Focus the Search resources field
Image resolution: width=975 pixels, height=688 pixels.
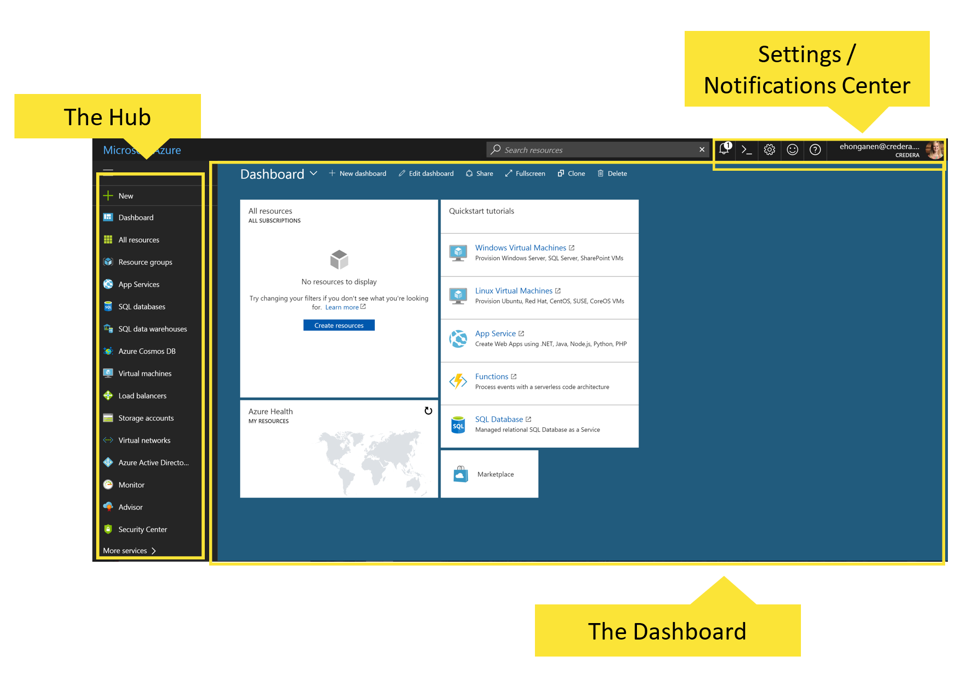(599, 149)
